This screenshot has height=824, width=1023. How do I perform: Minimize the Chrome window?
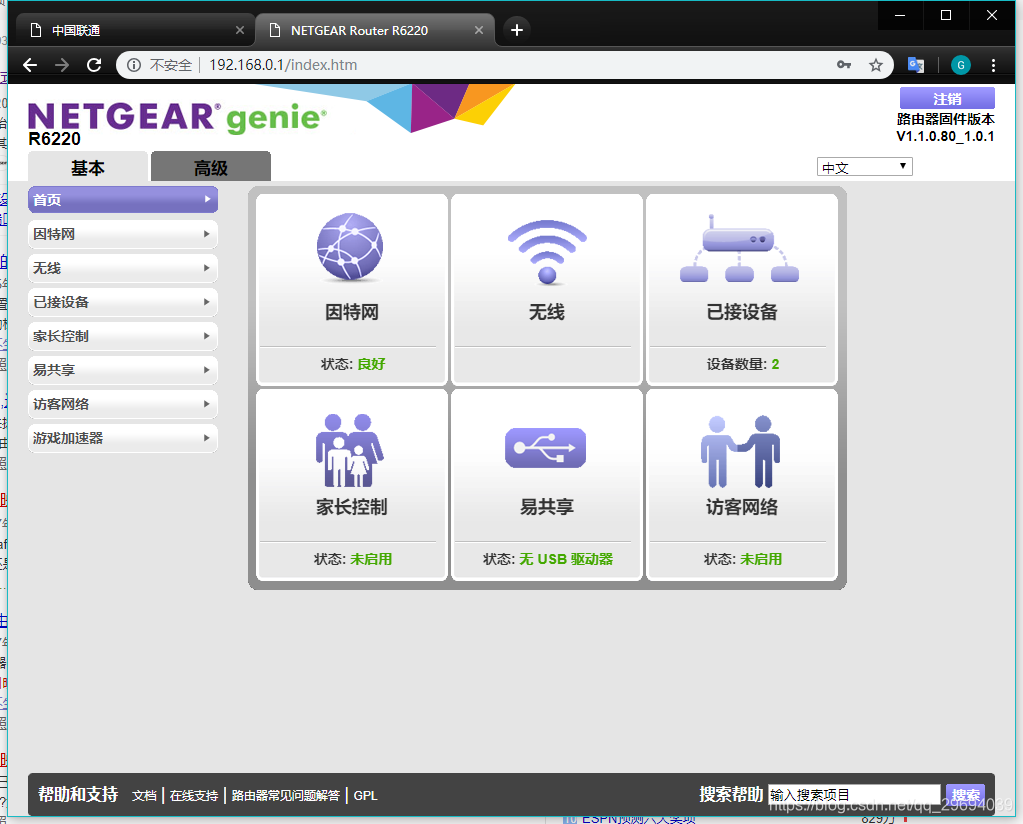900,15
